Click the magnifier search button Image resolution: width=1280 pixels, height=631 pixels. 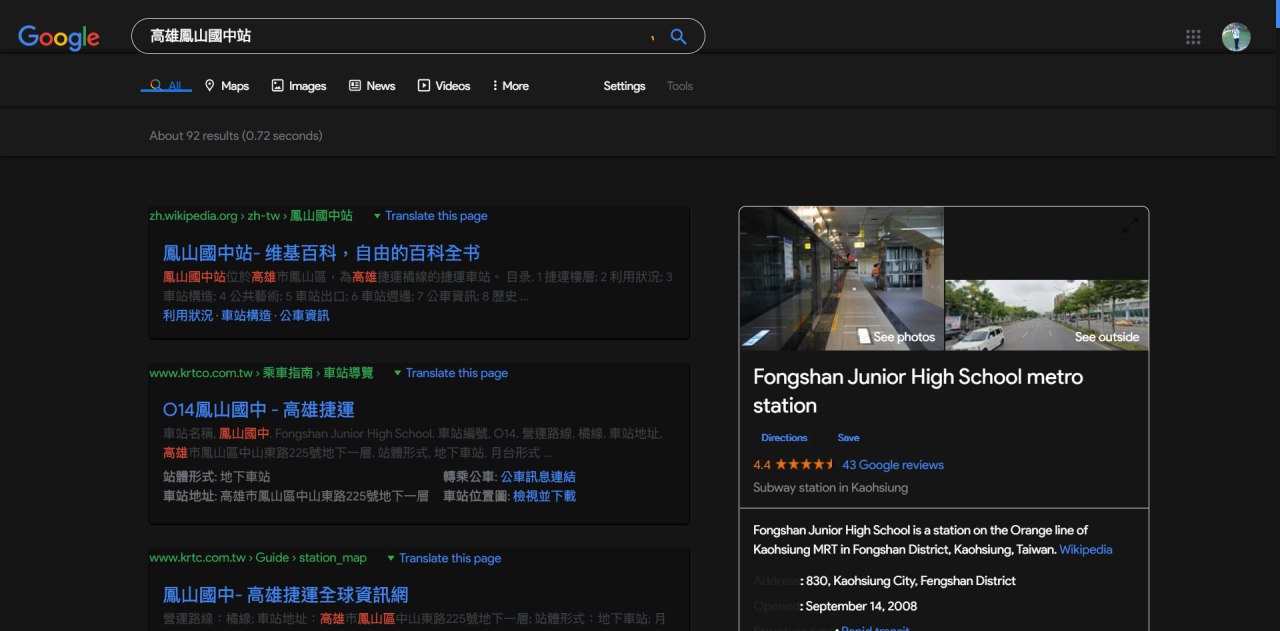click(x=678, y=36)
